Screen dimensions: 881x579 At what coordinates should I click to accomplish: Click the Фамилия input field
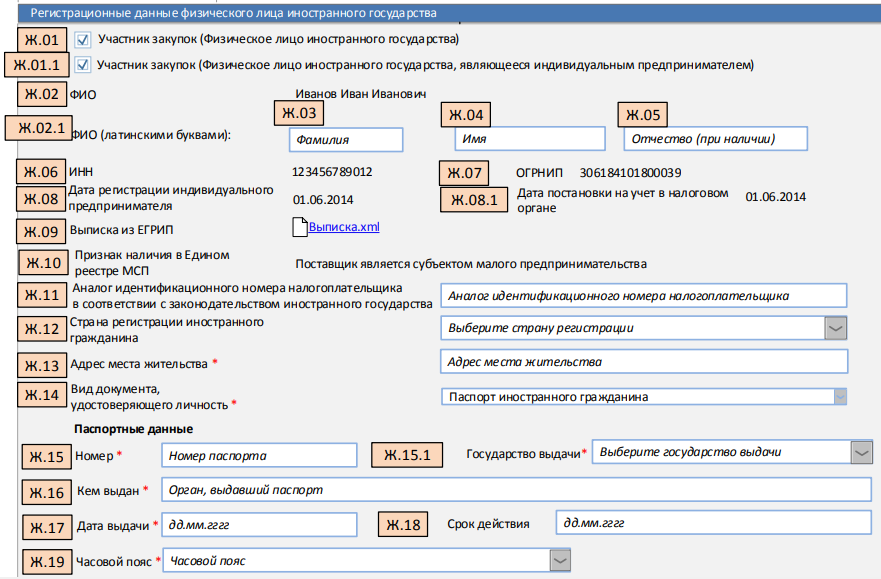[344, 139]
